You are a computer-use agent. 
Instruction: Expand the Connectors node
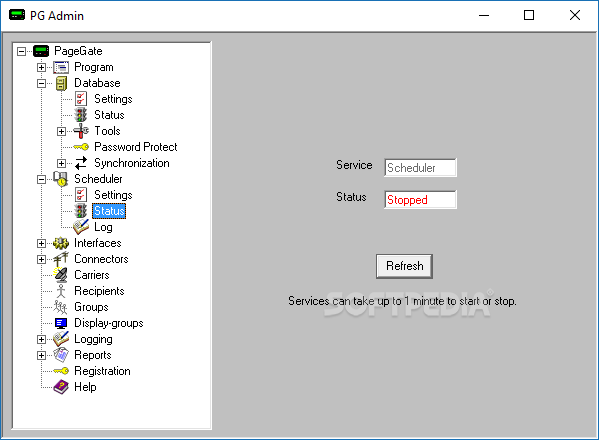click(x=41, y=259)
